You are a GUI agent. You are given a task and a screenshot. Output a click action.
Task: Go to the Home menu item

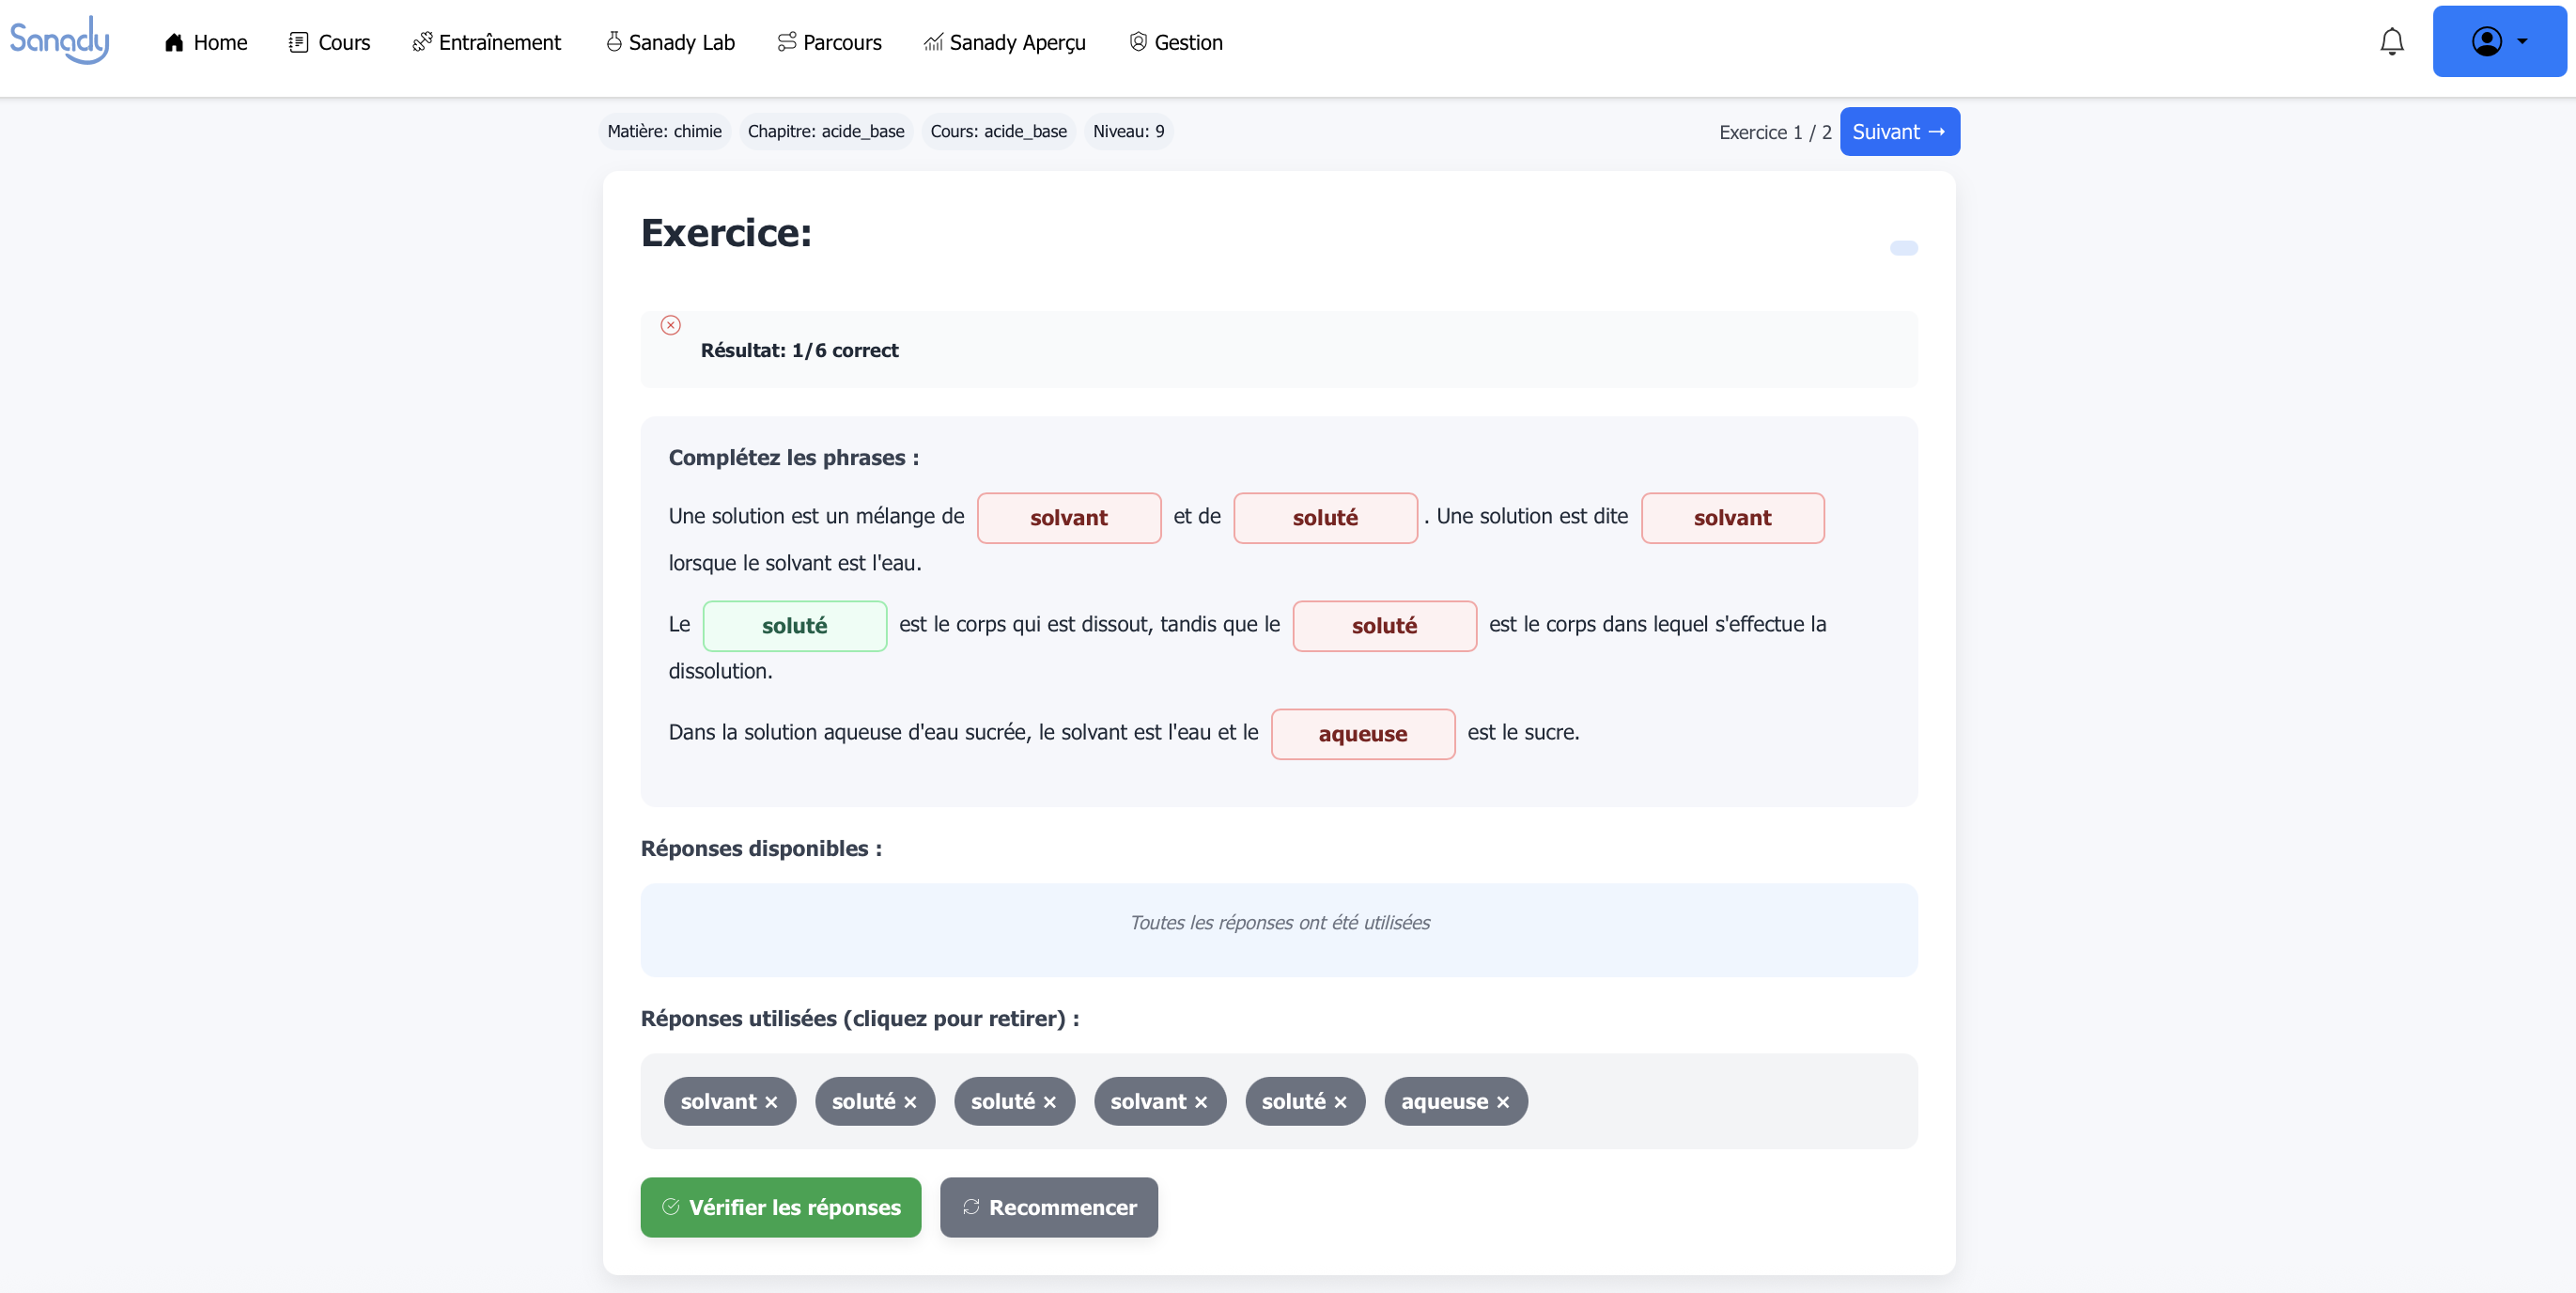[x=206, y=42]
